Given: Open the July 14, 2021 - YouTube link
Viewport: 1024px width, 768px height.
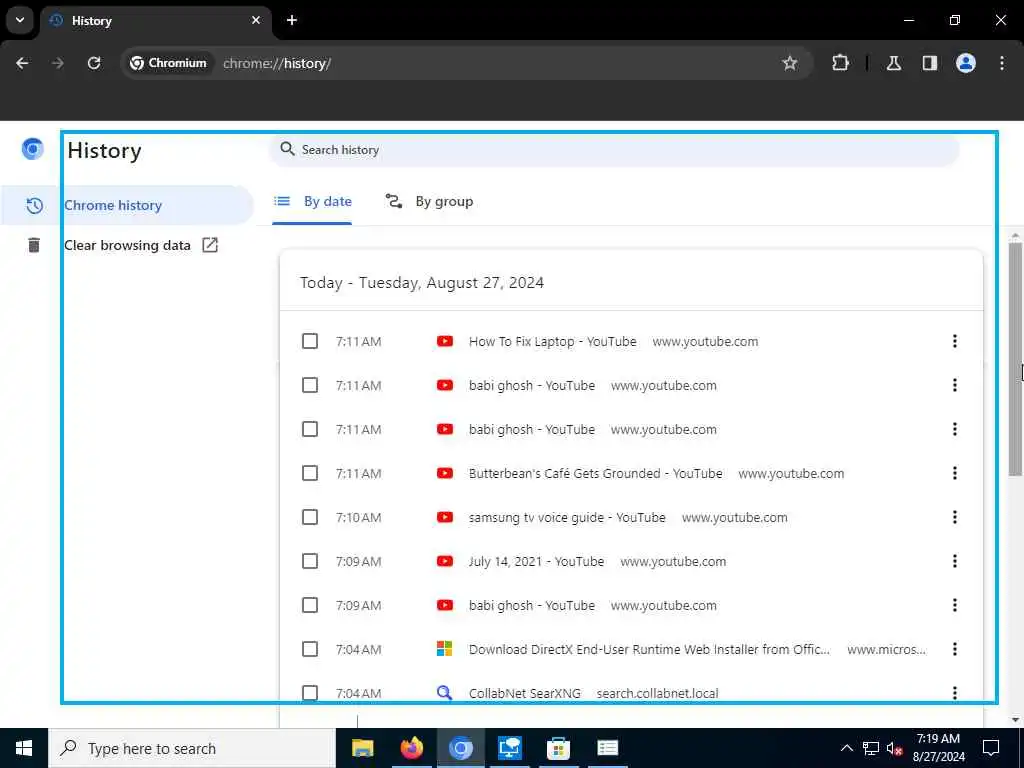Looking at the screenshot, I should [536, 562].
